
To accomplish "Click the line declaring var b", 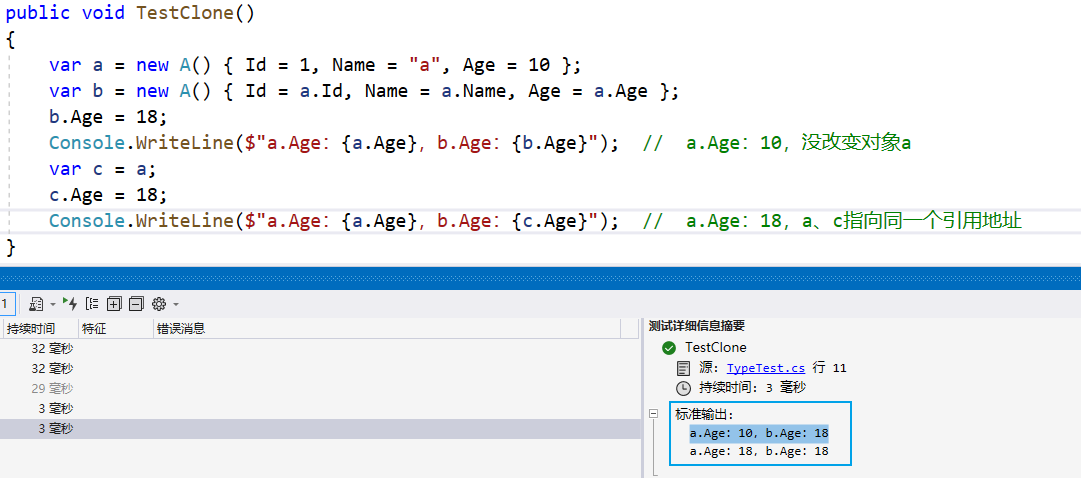I will click(364, 91).
